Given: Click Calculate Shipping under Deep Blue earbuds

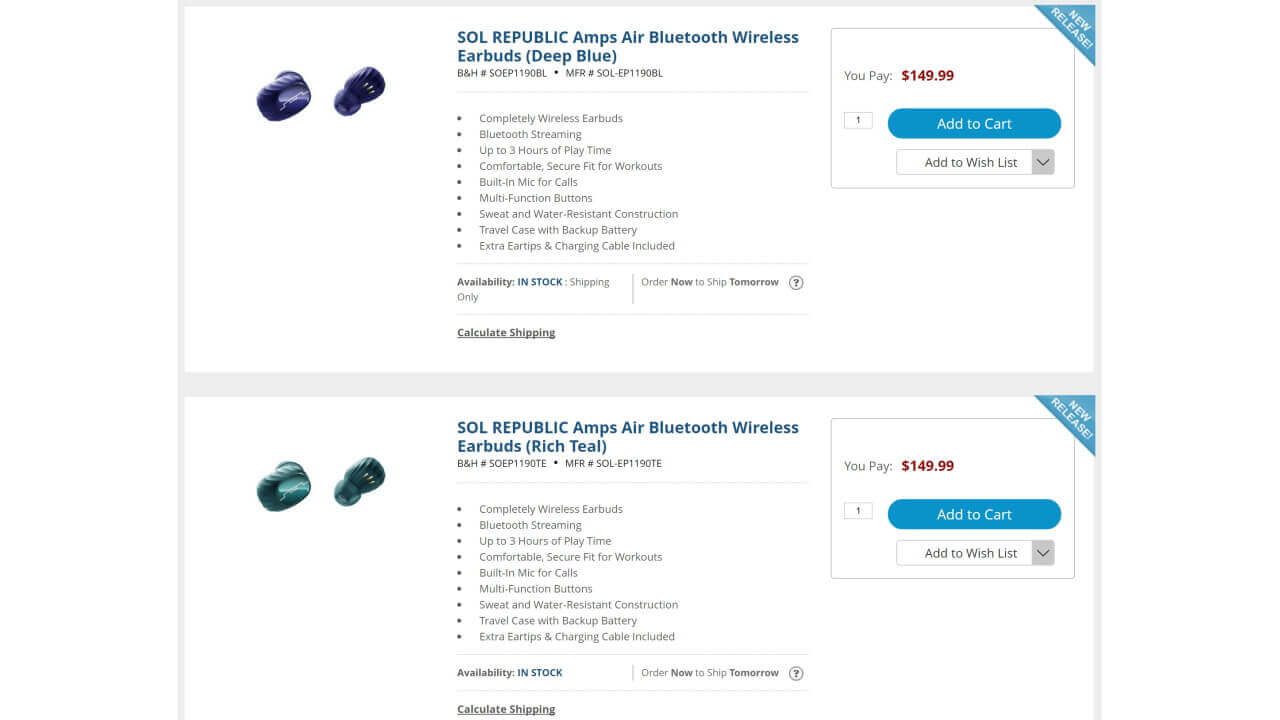Looking at the screenshot, I should coord(506,332).
